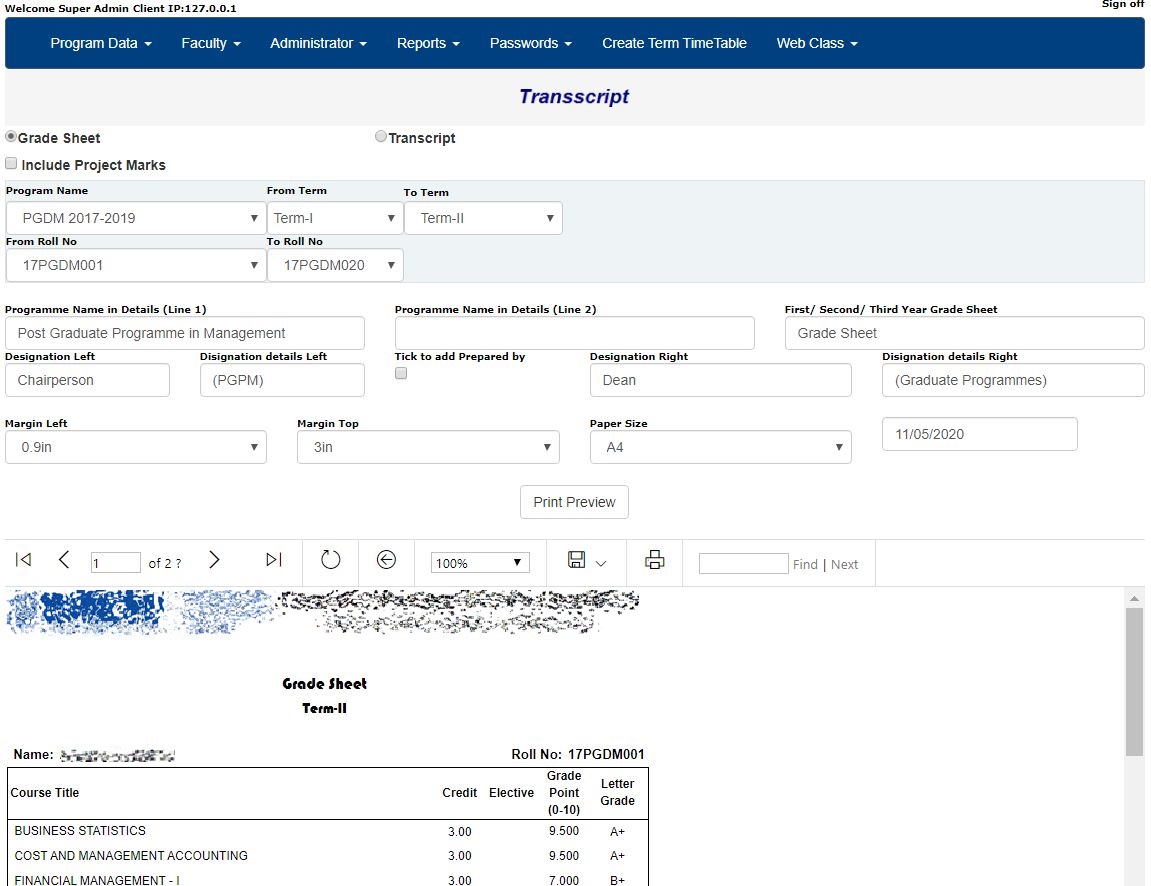Click the Print Preview button
The image size is (1151, 886).
point(573,502)
